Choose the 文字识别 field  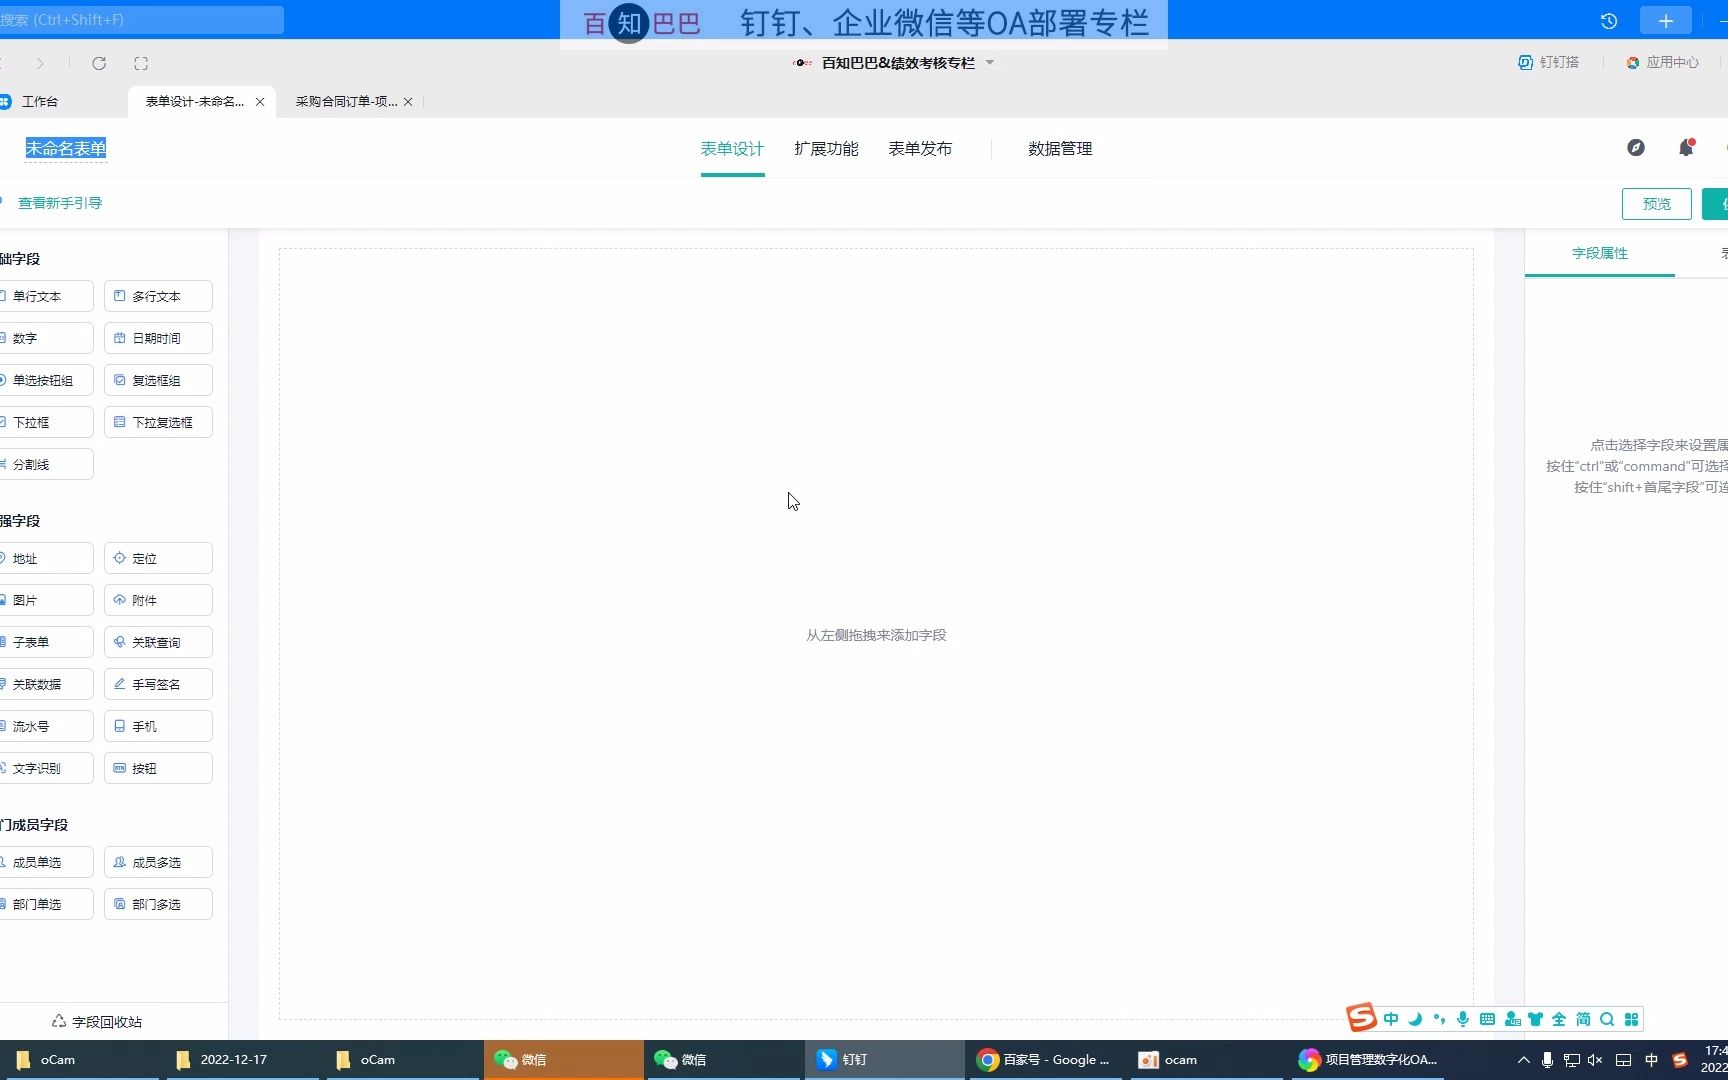(x=44, y=768)
